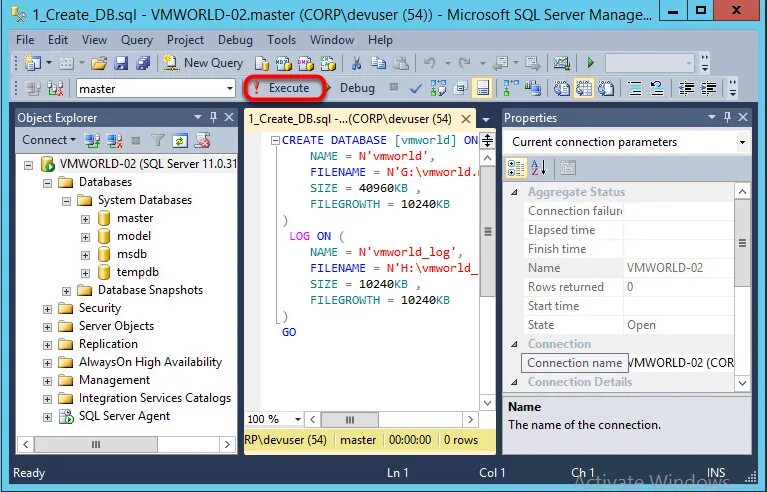Click the Open File folder icon
The width and height of the screenshot is (767, 492).
coord(99,63)
